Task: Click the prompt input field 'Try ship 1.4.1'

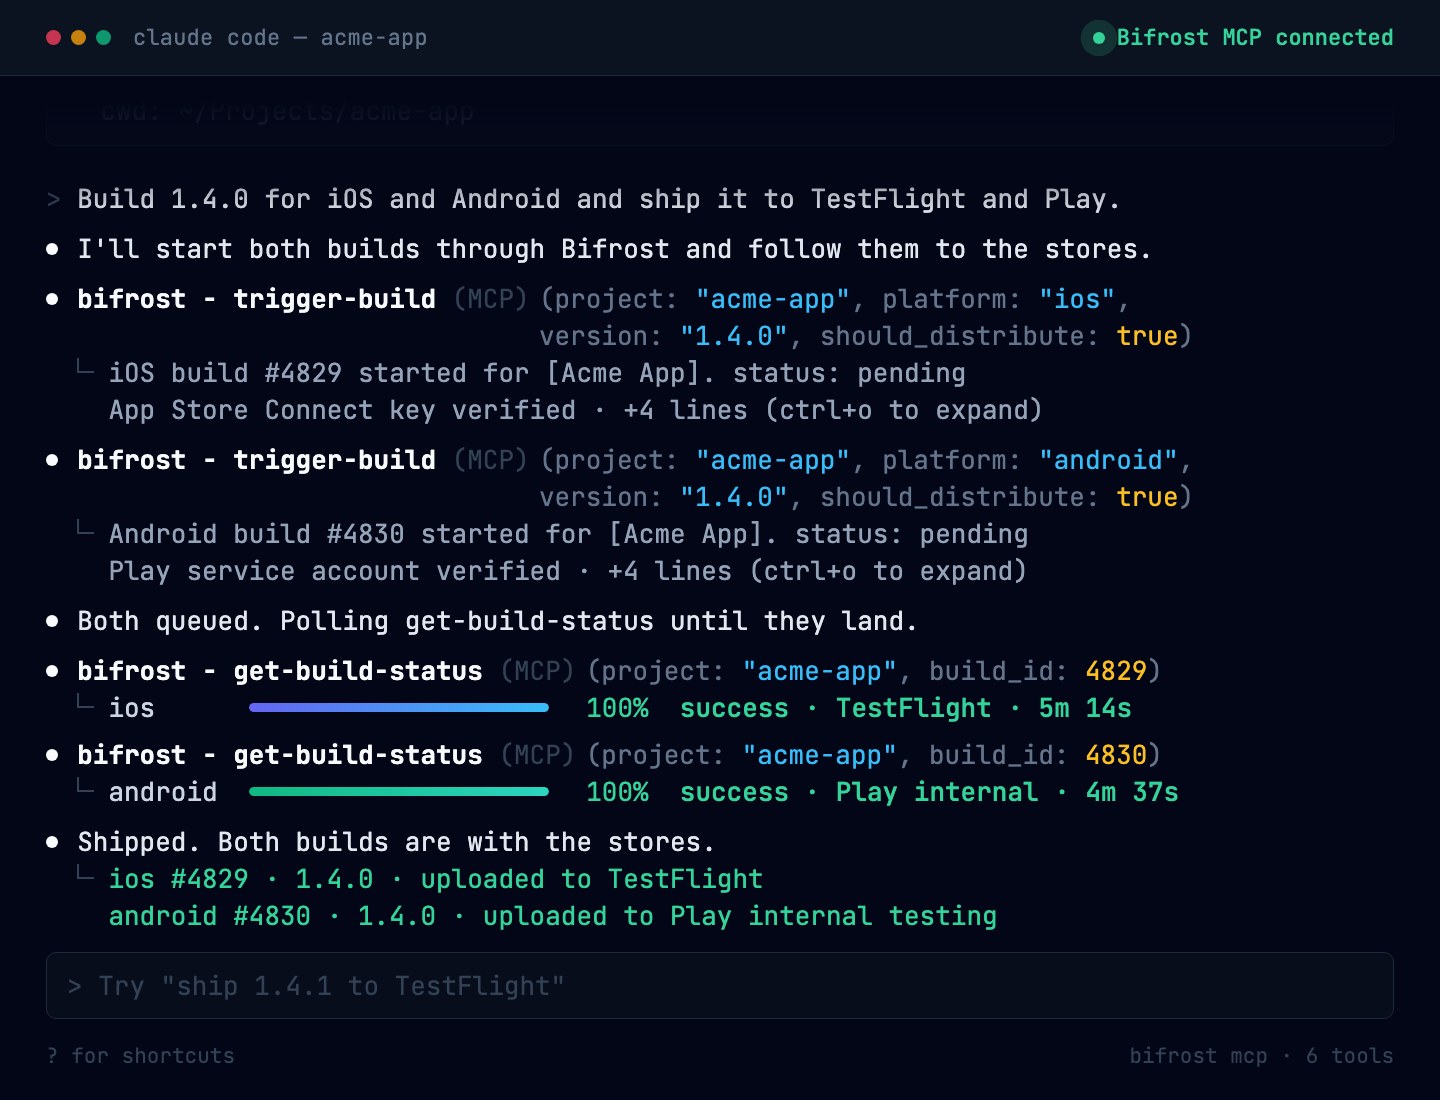Action: click(x=720, y=986)
